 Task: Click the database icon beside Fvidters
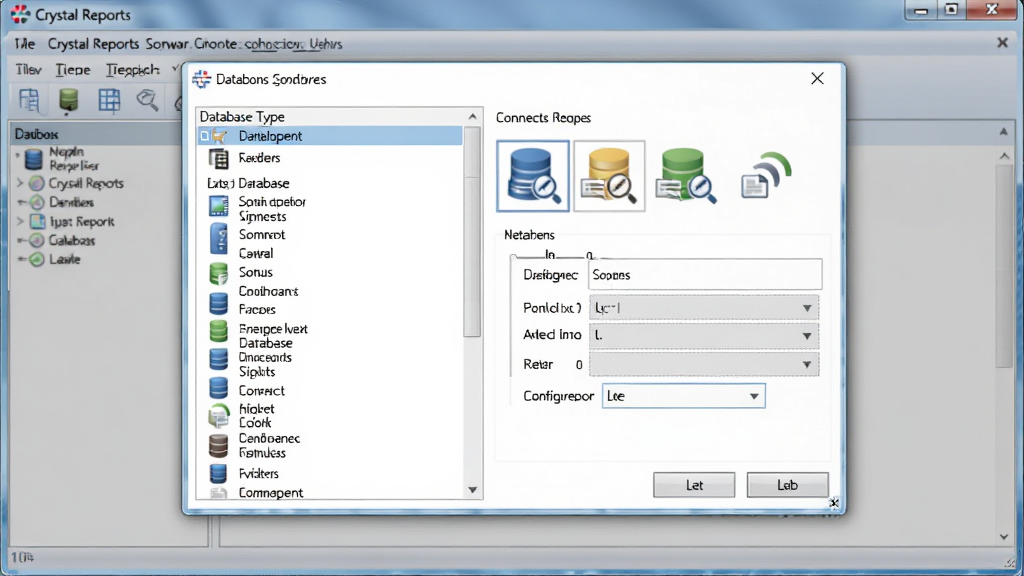click(x=218, y=473)
